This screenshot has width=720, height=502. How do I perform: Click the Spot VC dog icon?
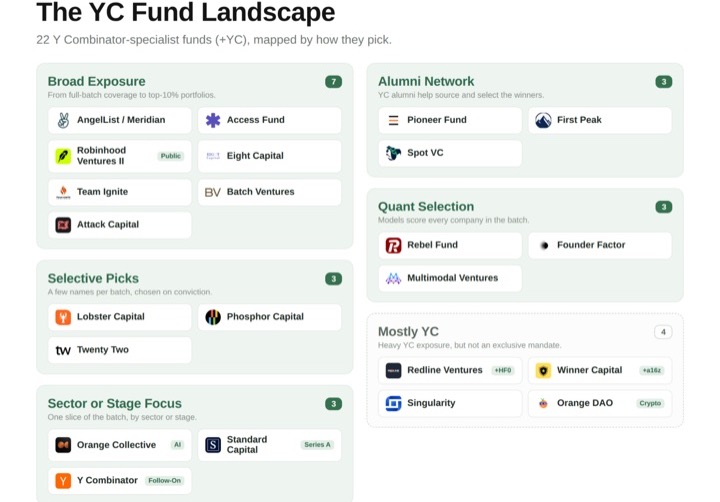[394, 153]
